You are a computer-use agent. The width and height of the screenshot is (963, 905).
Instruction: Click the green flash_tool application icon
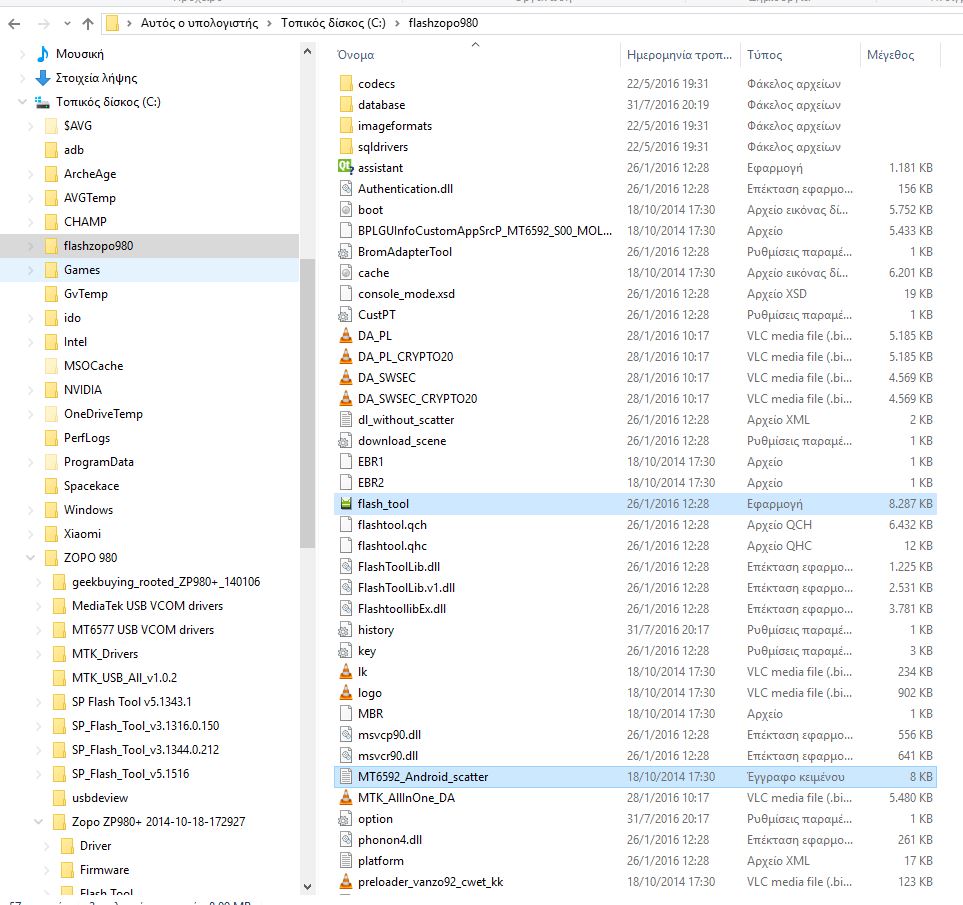(x=345, y=504)
